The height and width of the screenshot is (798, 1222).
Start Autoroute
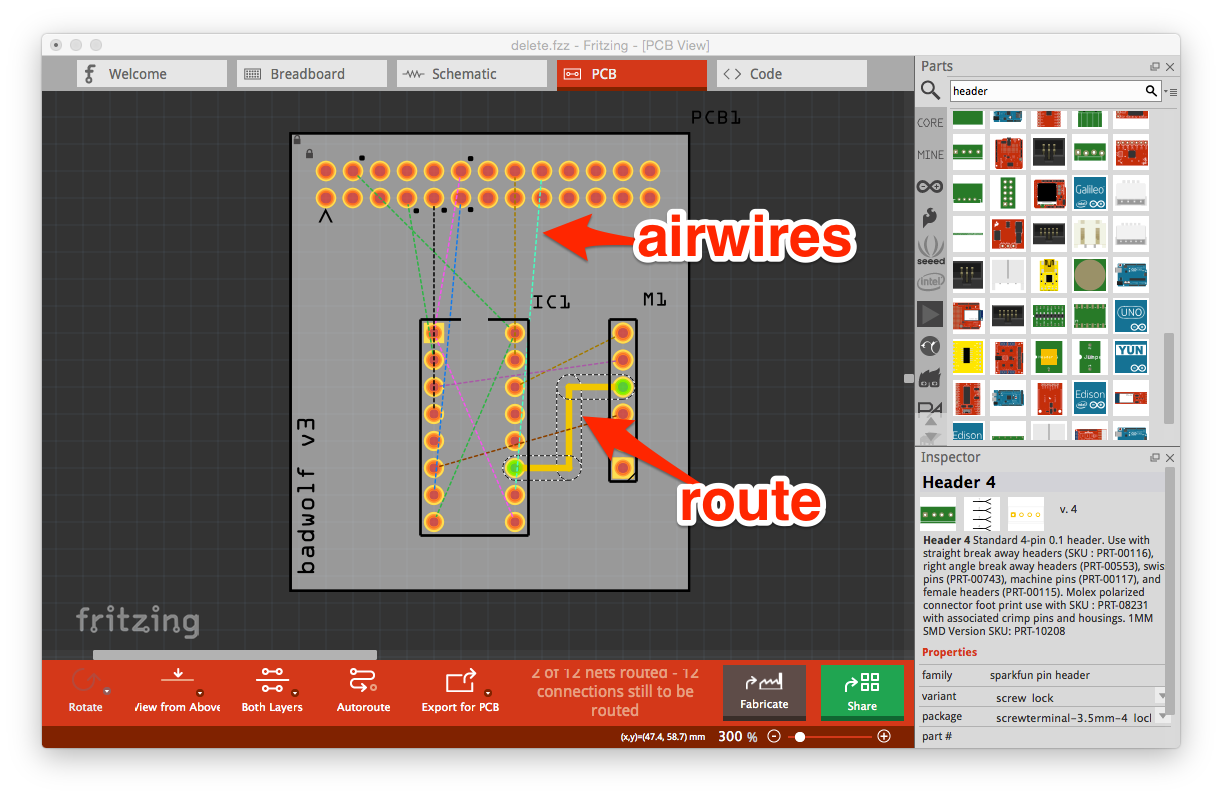(x=363, y=689)
